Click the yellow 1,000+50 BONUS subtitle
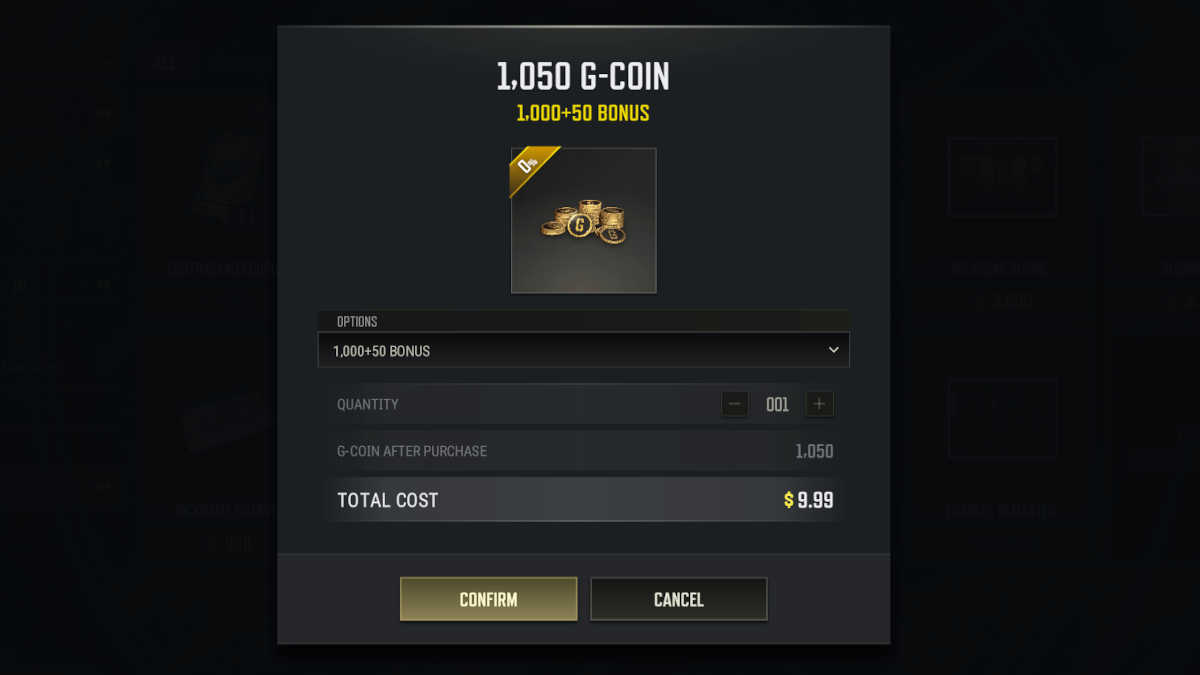 tap(583, 113)
